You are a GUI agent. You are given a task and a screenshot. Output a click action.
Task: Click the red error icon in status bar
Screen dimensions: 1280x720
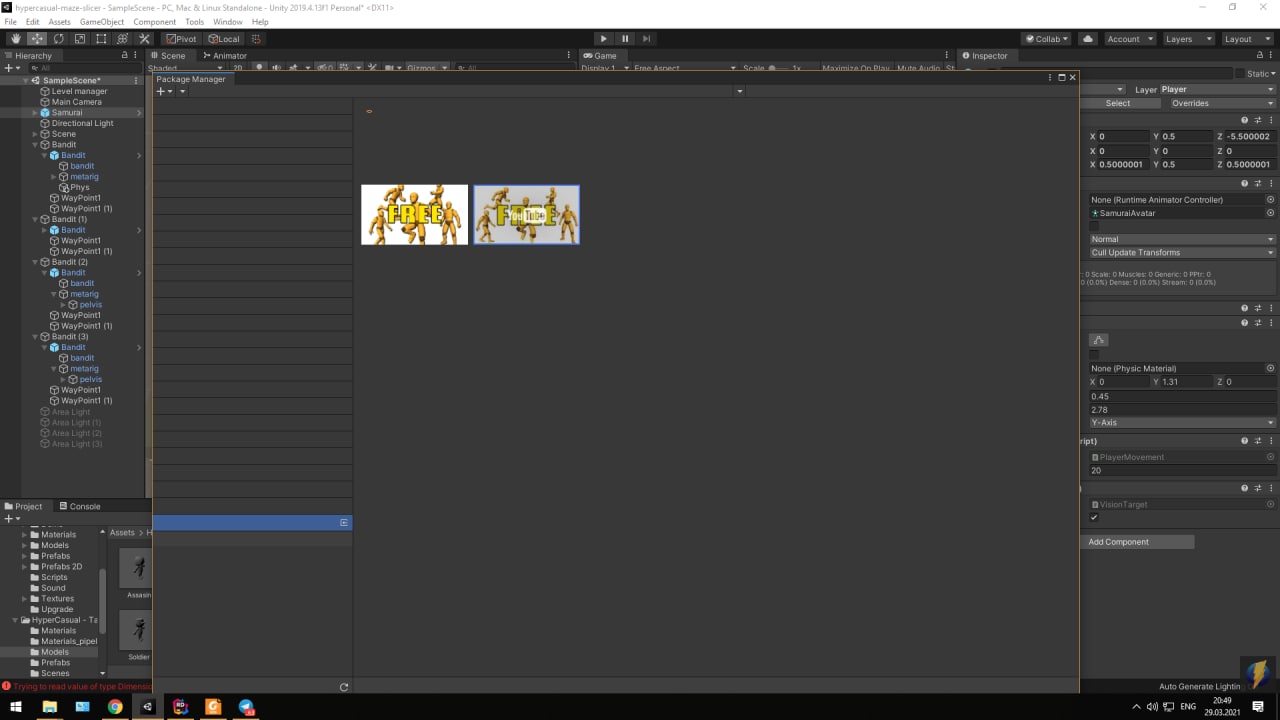point(6,686)
